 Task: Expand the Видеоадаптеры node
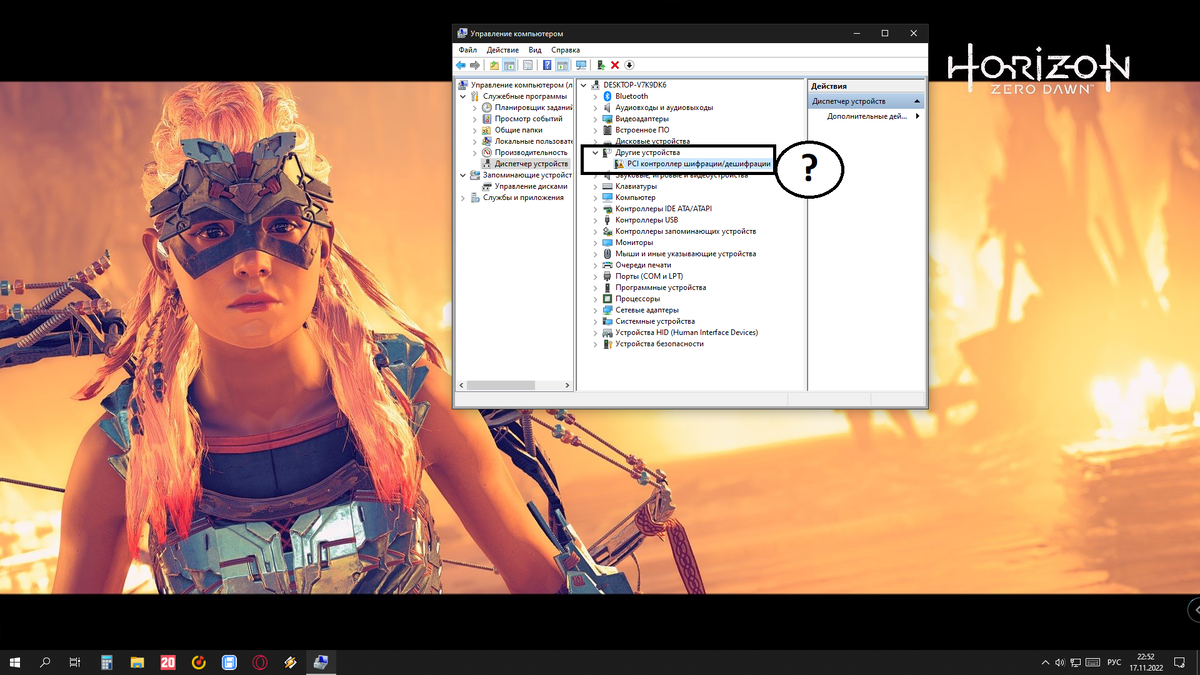pyautogui.click(x=595, y=119)
